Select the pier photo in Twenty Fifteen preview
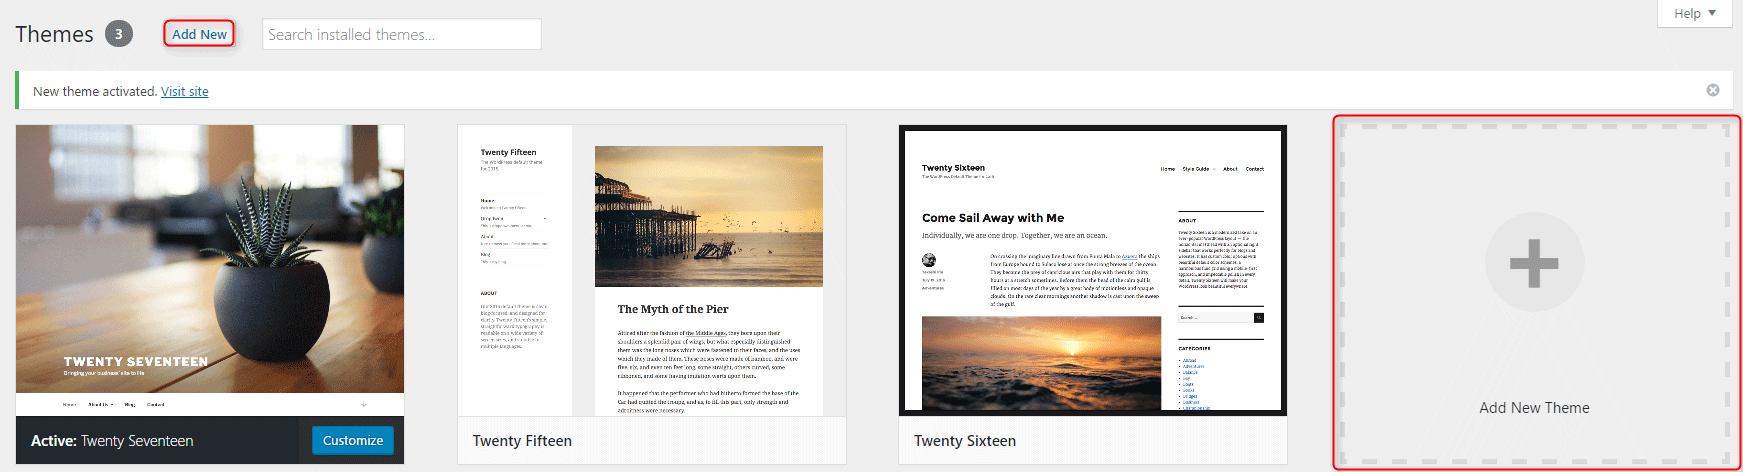Screen dimensions: 1743x472 [708, 216]
